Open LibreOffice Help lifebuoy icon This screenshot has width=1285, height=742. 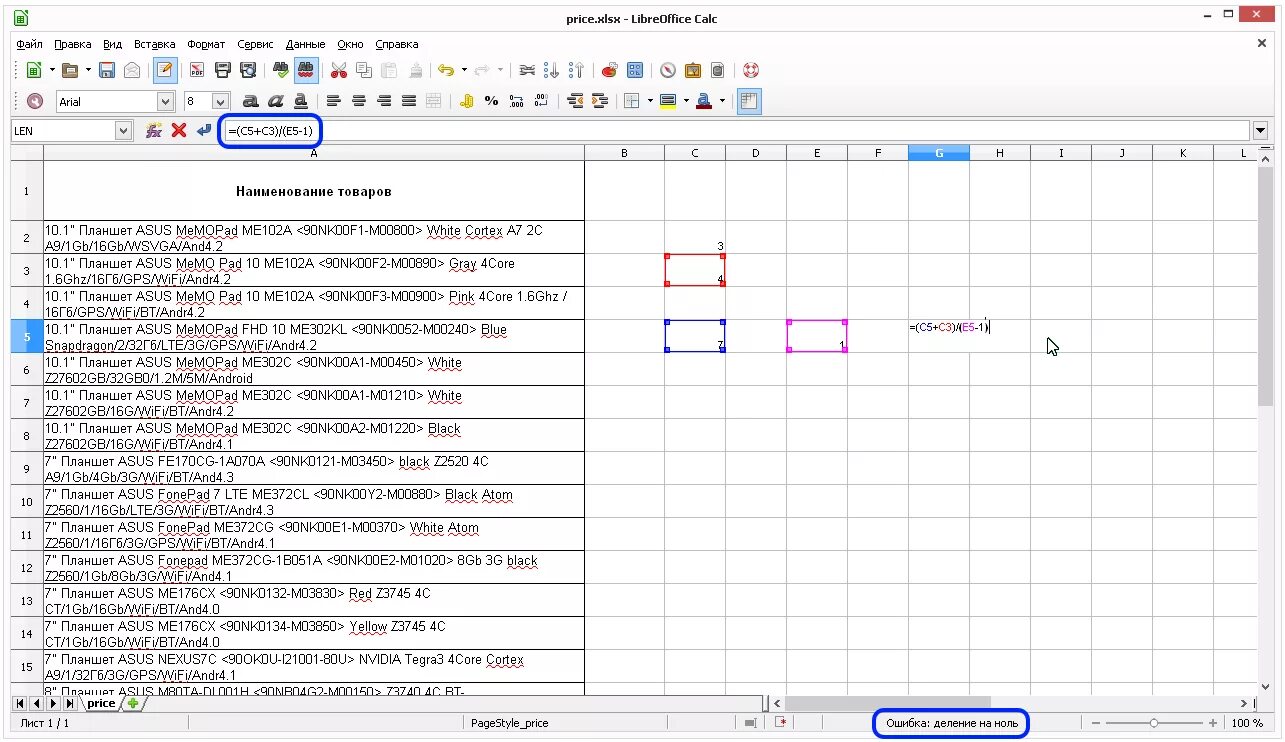[x=751, y=70]
